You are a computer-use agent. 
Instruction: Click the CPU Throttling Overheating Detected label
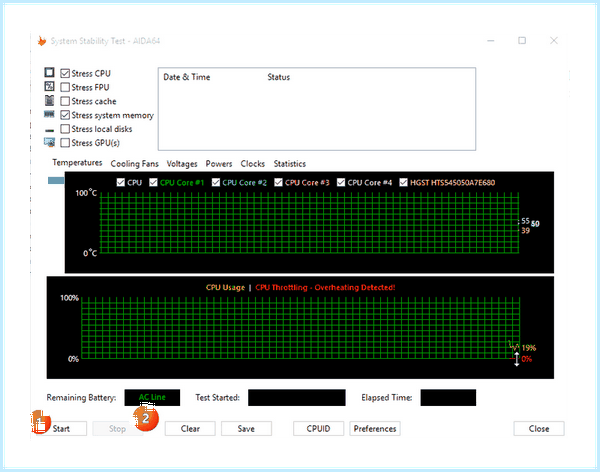click(x=325, y=287)
